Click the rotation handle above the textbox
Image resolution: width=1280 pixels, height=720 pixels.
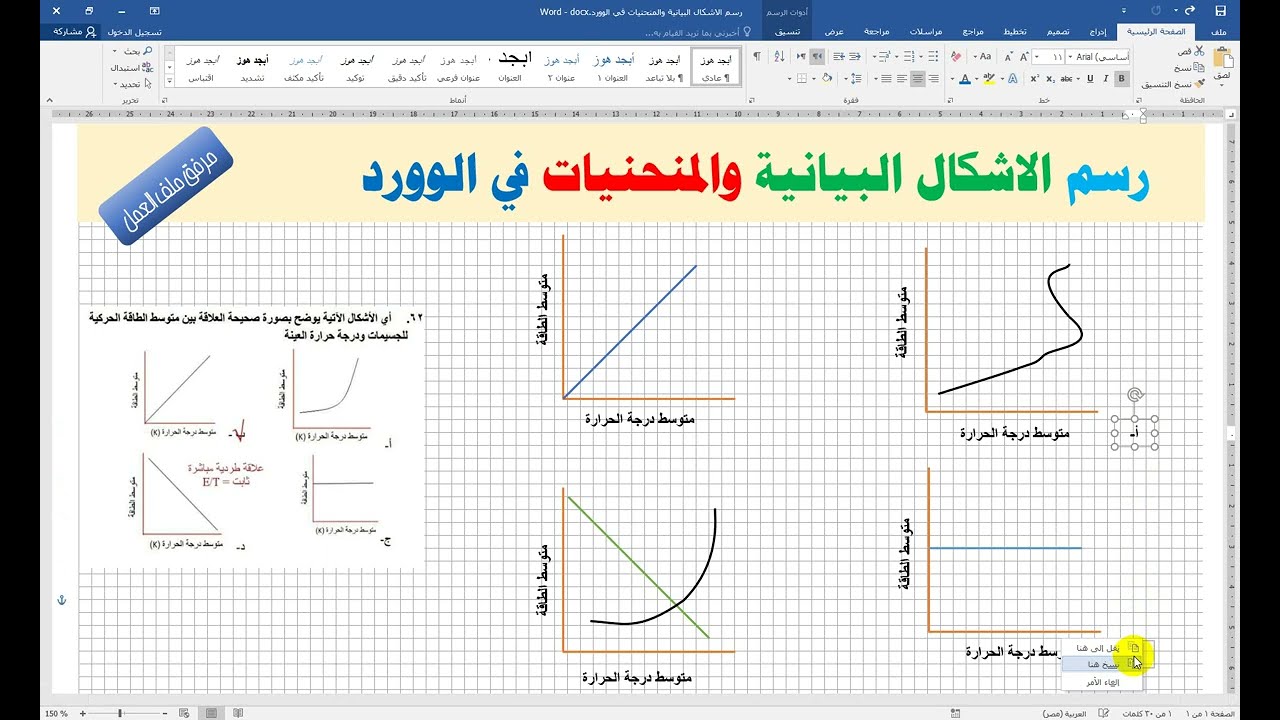click(x=1135, y=396)
